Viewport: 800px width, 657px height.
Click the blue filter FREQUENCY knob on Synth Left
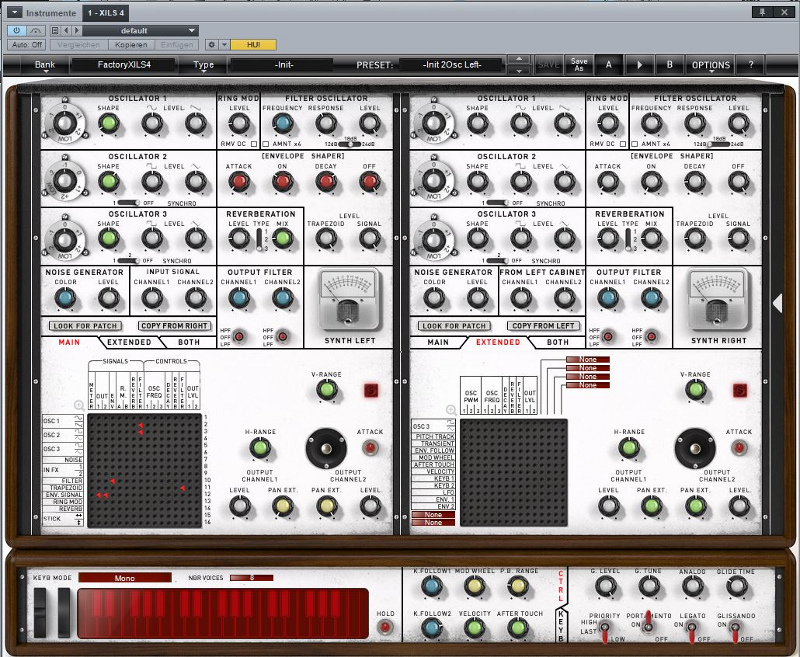coord(283,123)
